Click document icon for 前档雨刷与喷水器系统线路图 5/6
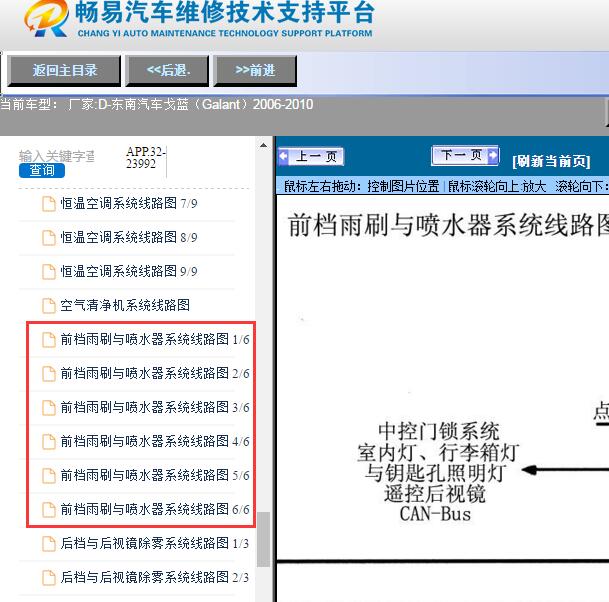The width and height of the screenshot is (609, 602). [x=49, y=476]
